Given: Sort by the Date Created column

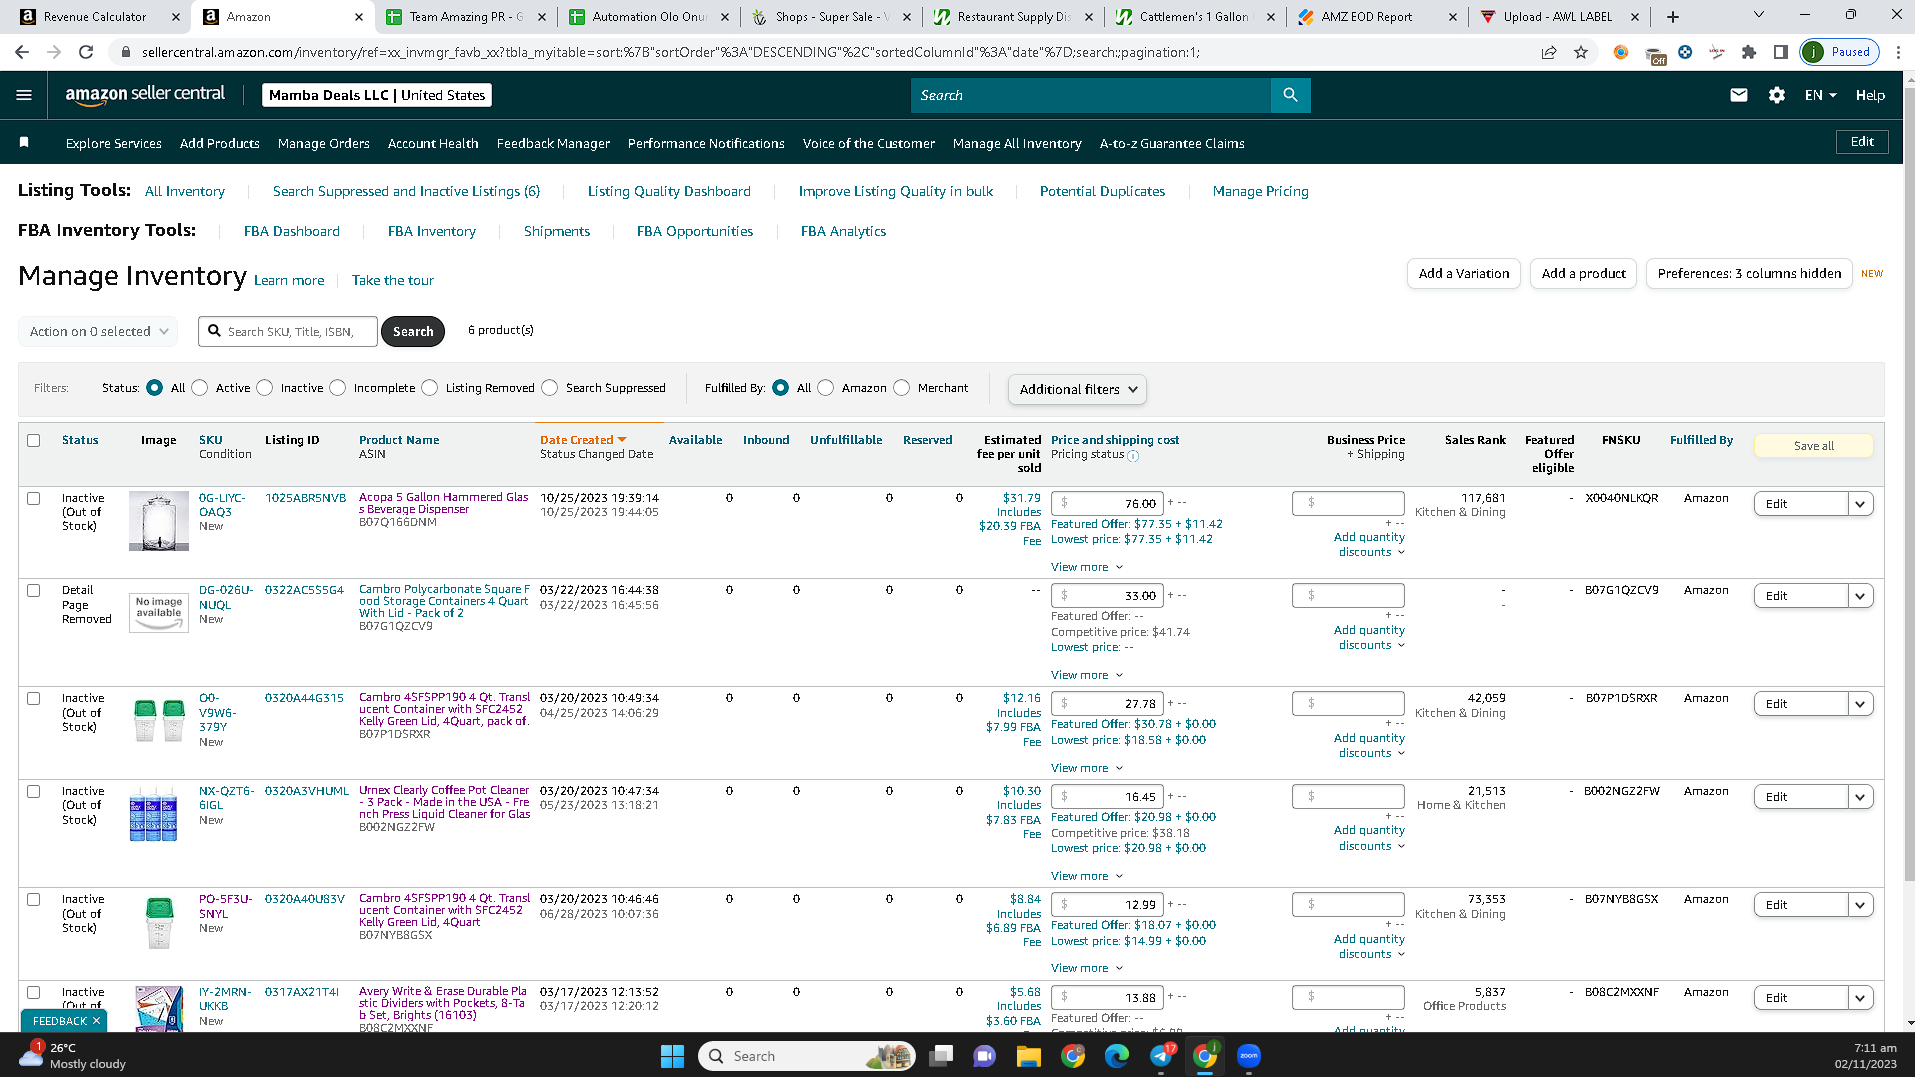Looking at the screenshot, I should [582, 440].
